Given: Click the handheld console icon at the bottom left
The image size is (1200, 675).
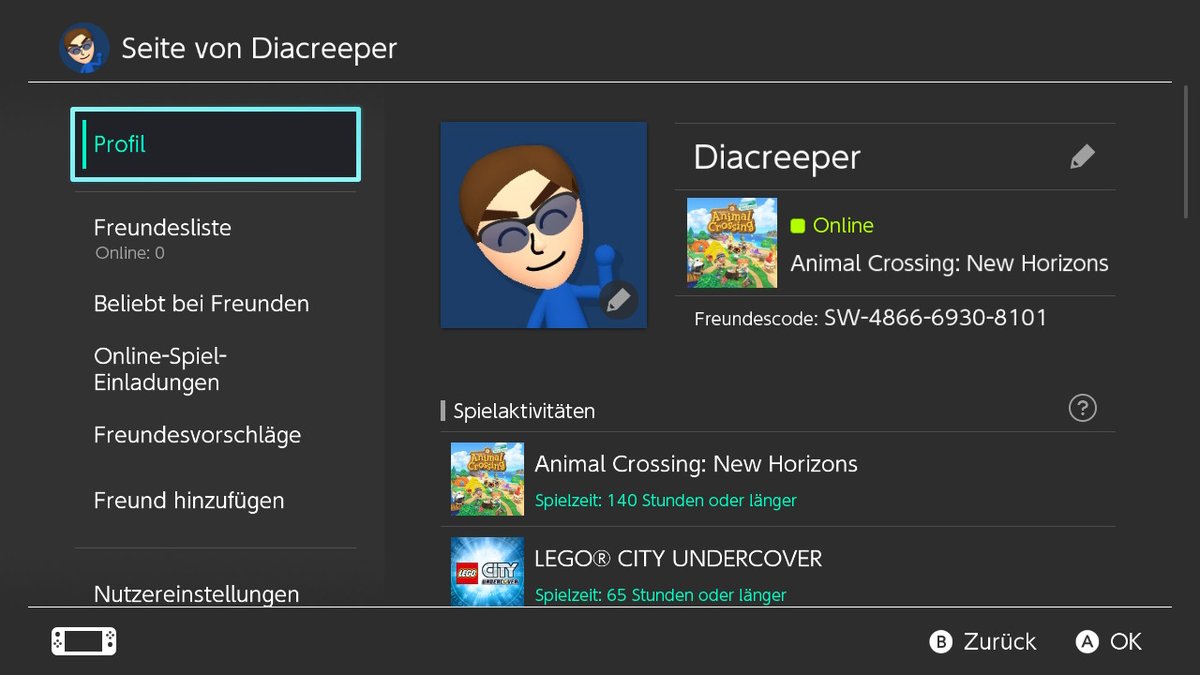Looking at the screenshot, I should [84, 641].
